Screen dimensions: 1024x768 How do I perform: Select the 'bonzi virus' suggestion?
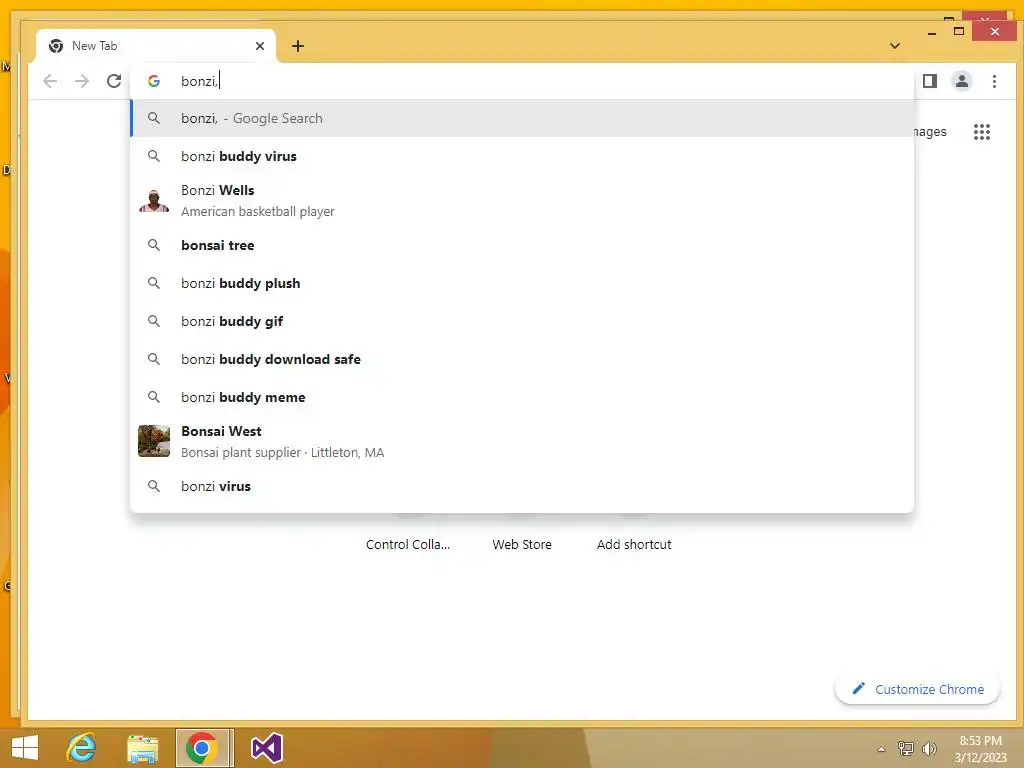pos(522,486)
